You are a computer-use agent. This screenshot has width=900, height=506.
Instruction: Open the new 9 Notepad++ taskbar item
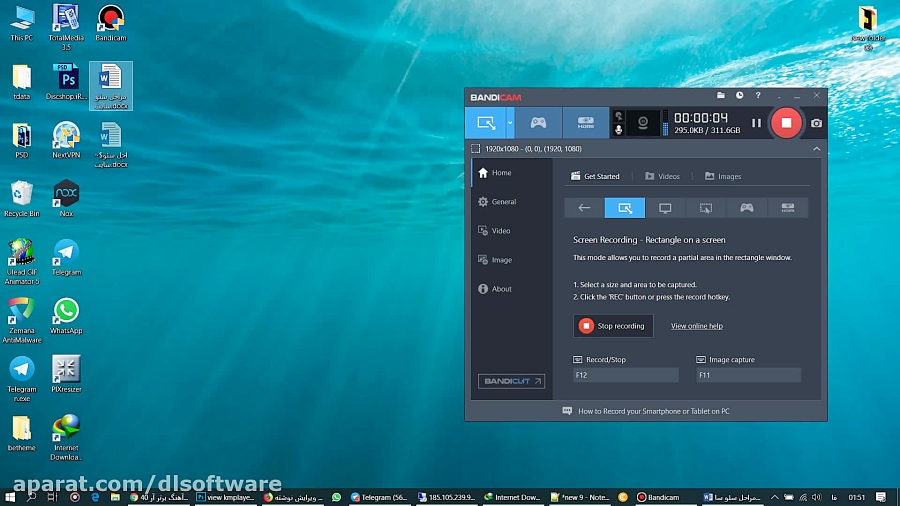tap(580, 497)
